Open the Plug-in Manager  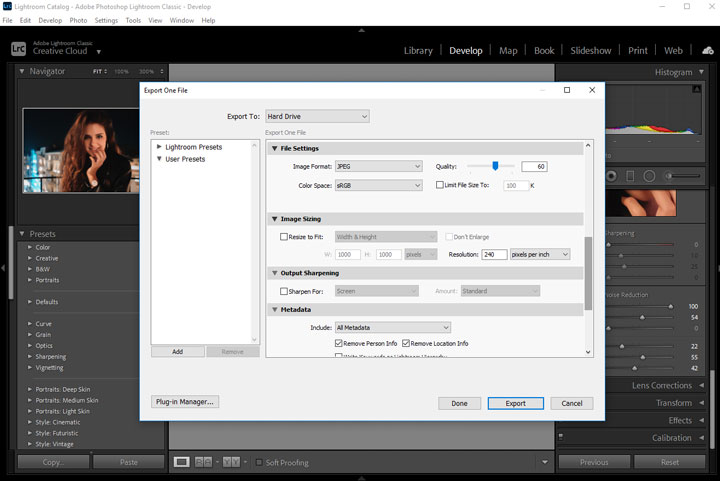[185, 402]
